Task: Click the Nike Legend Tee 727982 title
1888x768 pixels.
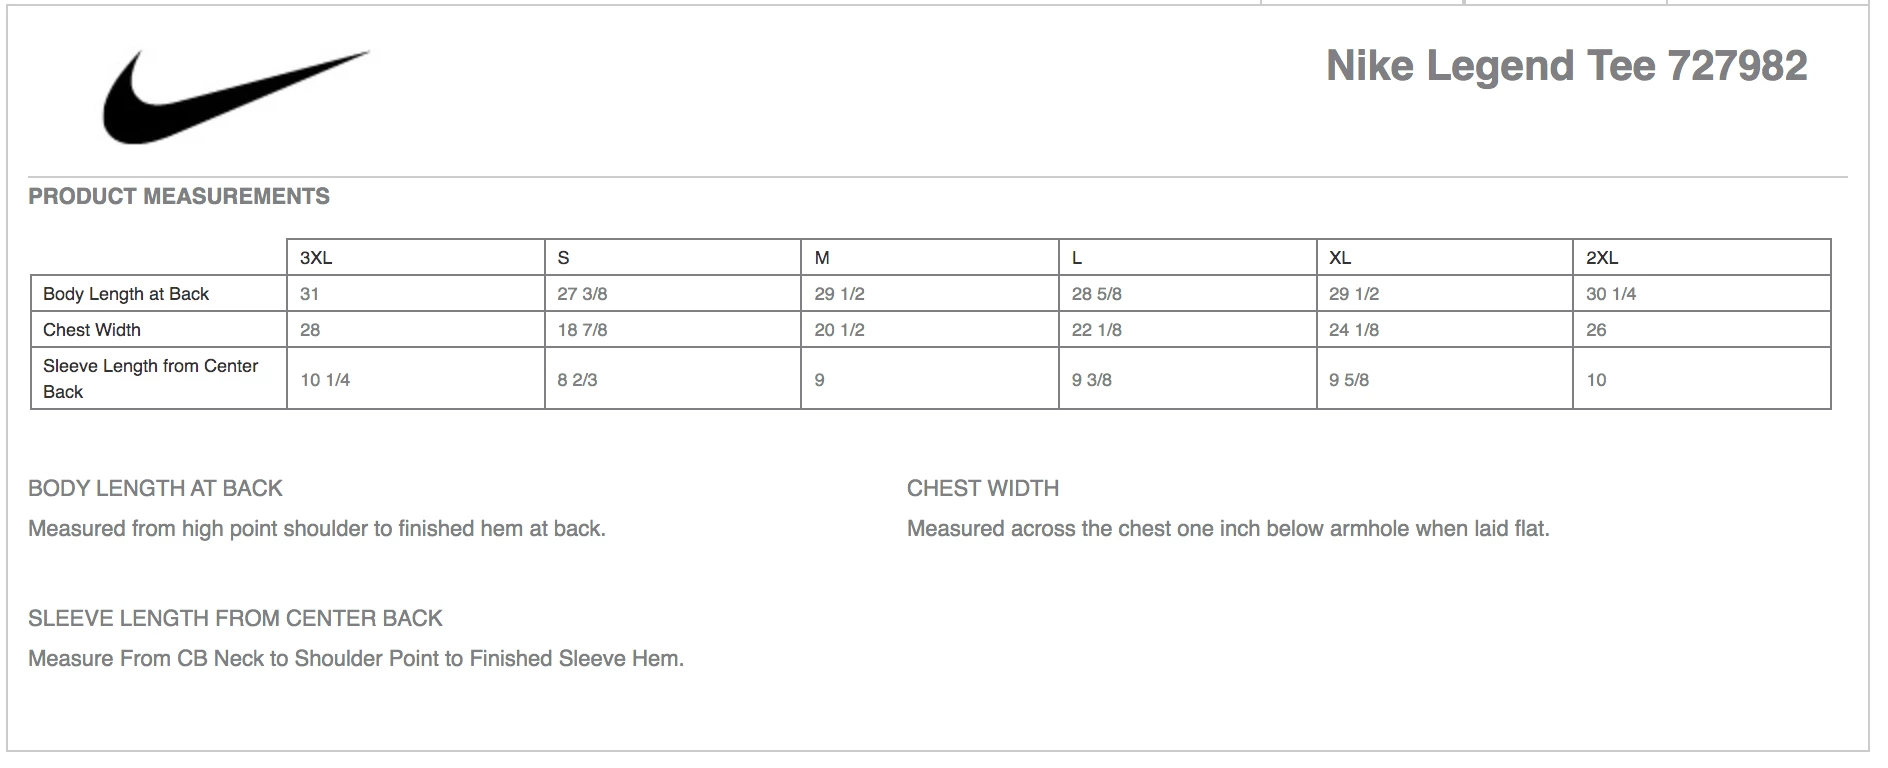Action: [x=1566, y=67]
